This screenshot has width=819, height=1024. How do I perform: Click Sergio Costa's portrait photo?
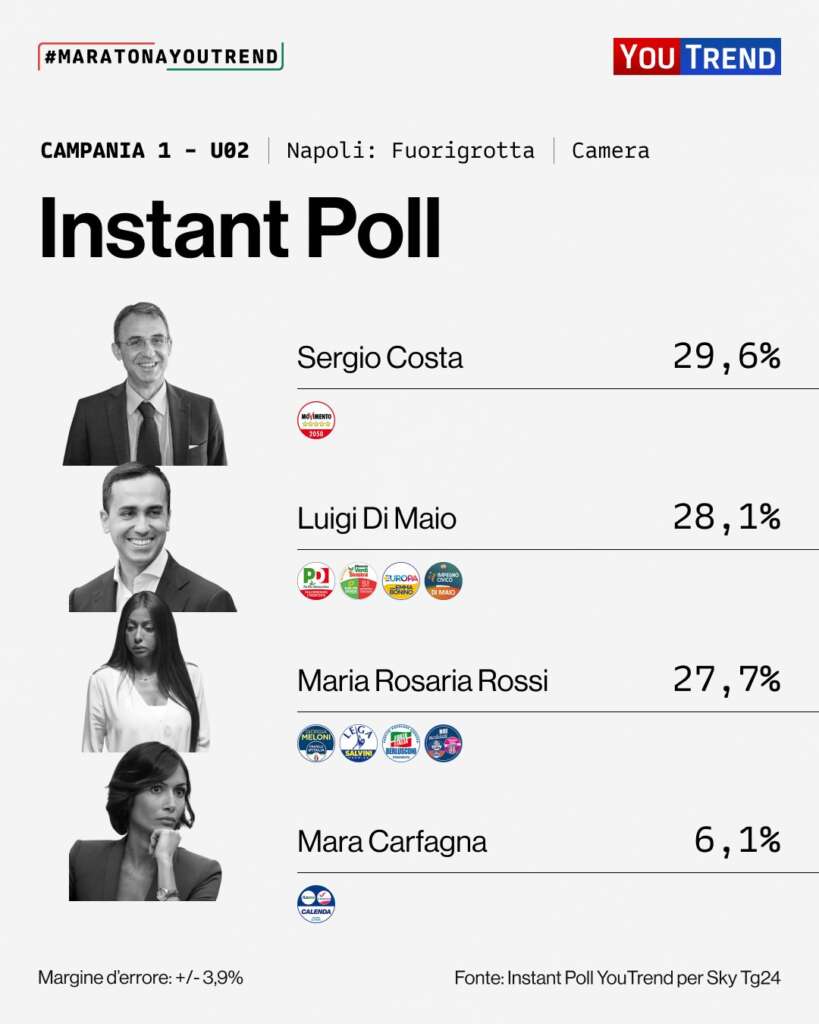tap(145, 385)
